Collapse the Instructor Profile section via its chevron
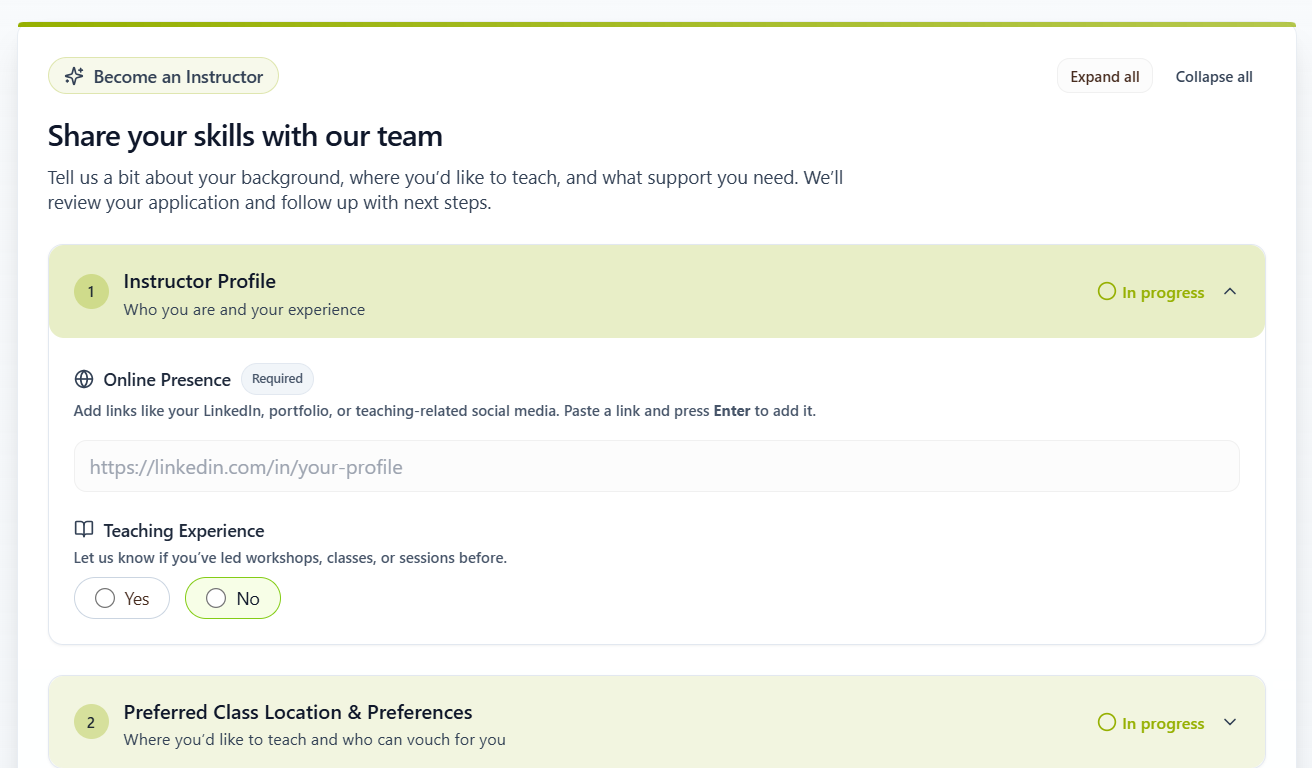This screenshot has width=1312, height=768. click(x=1230, y=291)
